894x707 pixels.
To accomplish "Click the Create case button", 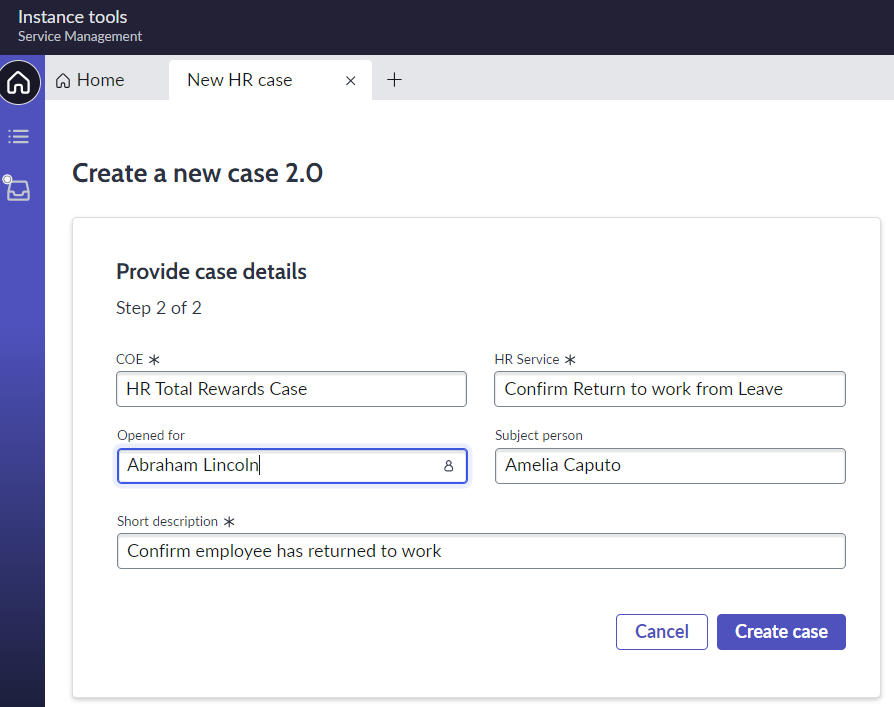I will (x=780, y=631).
